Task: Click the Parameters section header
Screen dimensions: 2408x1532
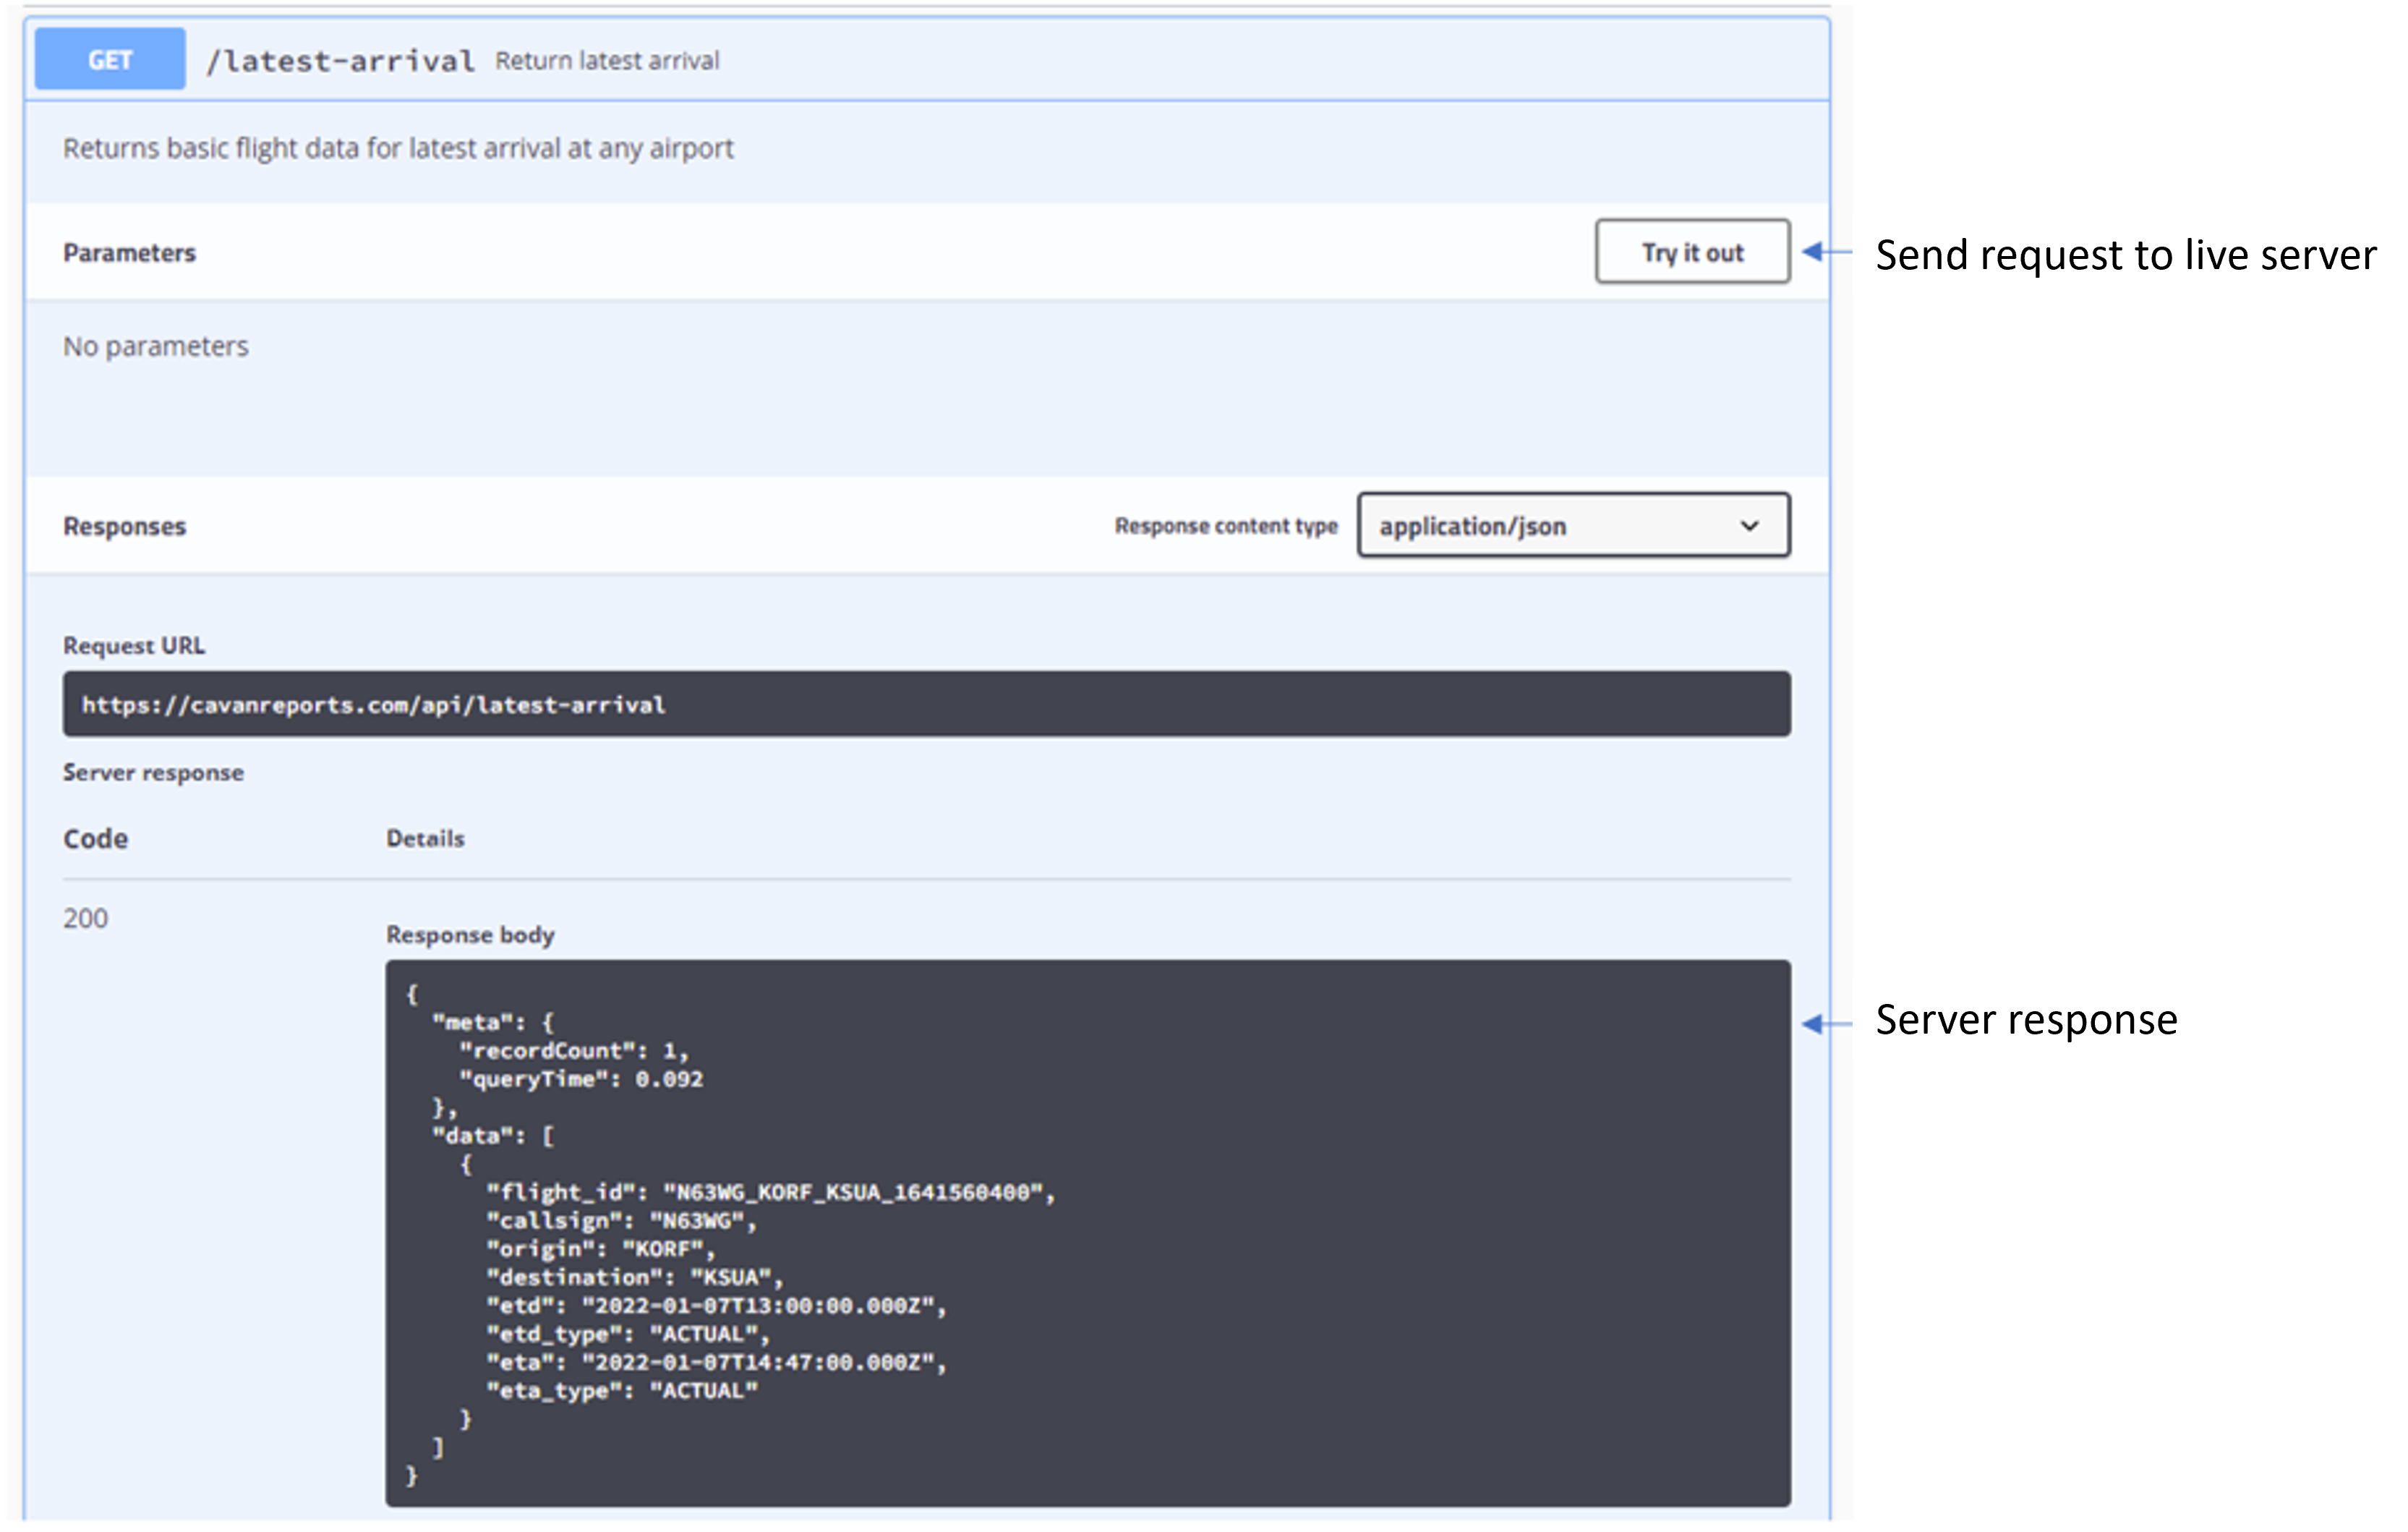Action: pos(130,253)
